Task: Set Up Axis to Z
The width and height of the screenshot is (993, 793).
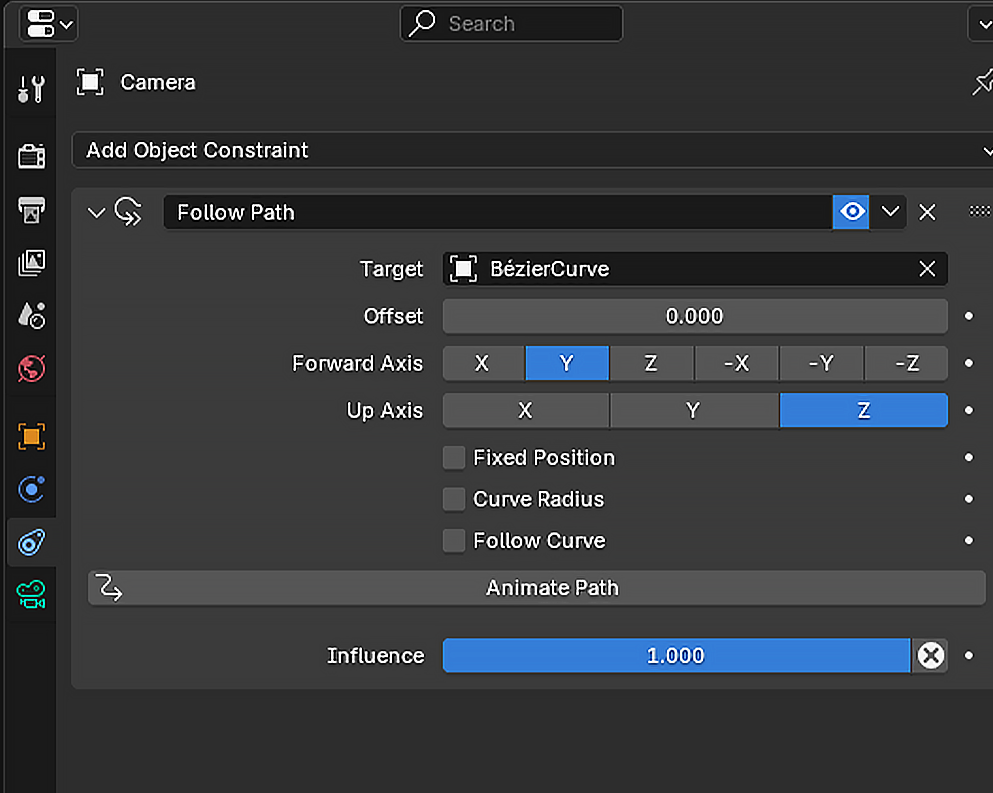Action: [x=864, y=410]
